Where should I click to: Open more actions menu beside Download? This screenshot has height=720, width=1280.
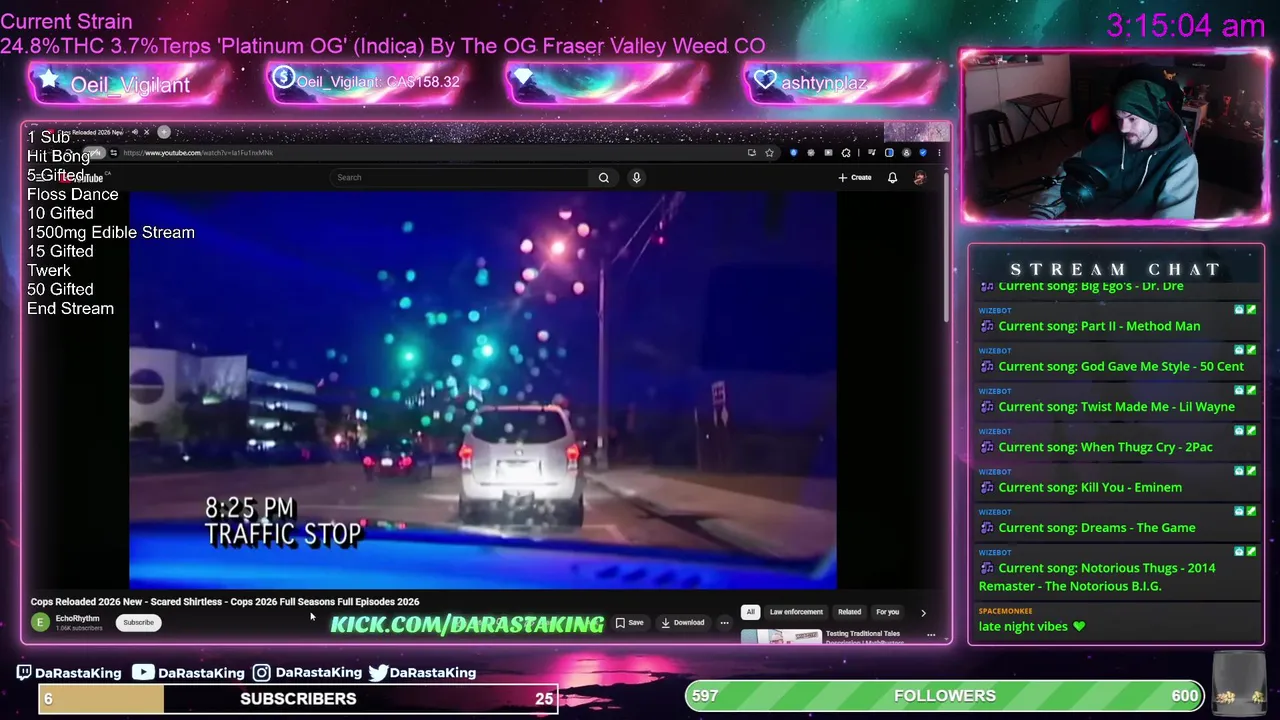[x=724, y=622]
